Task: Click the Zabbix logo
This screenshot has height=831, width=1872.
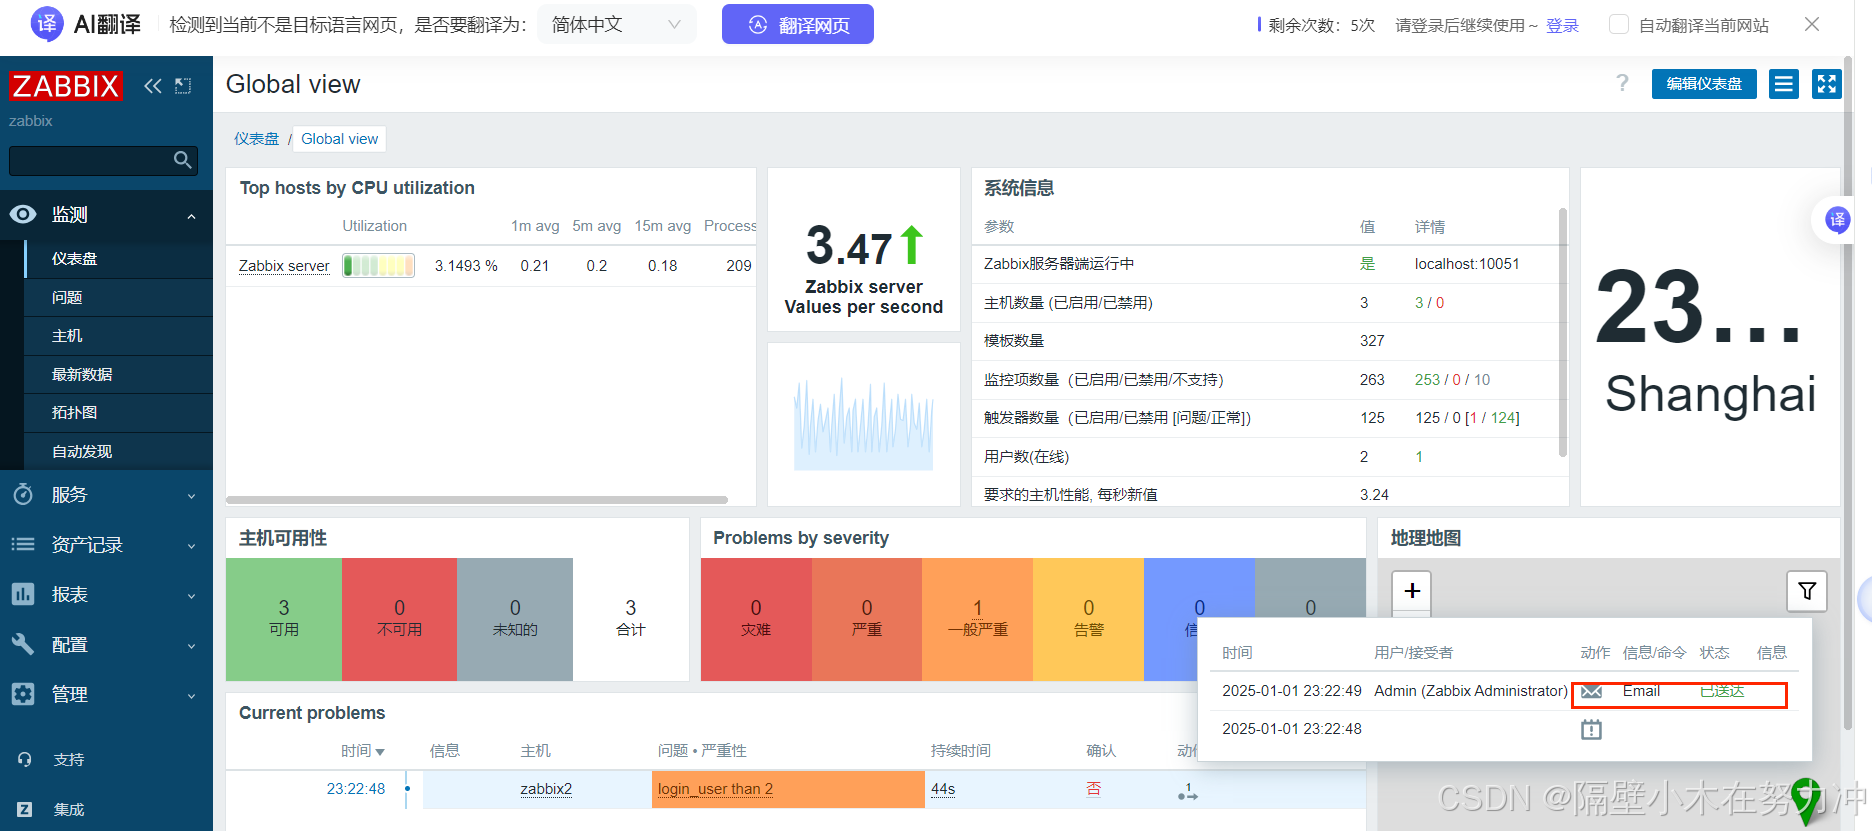Action: tap(66, 86)
